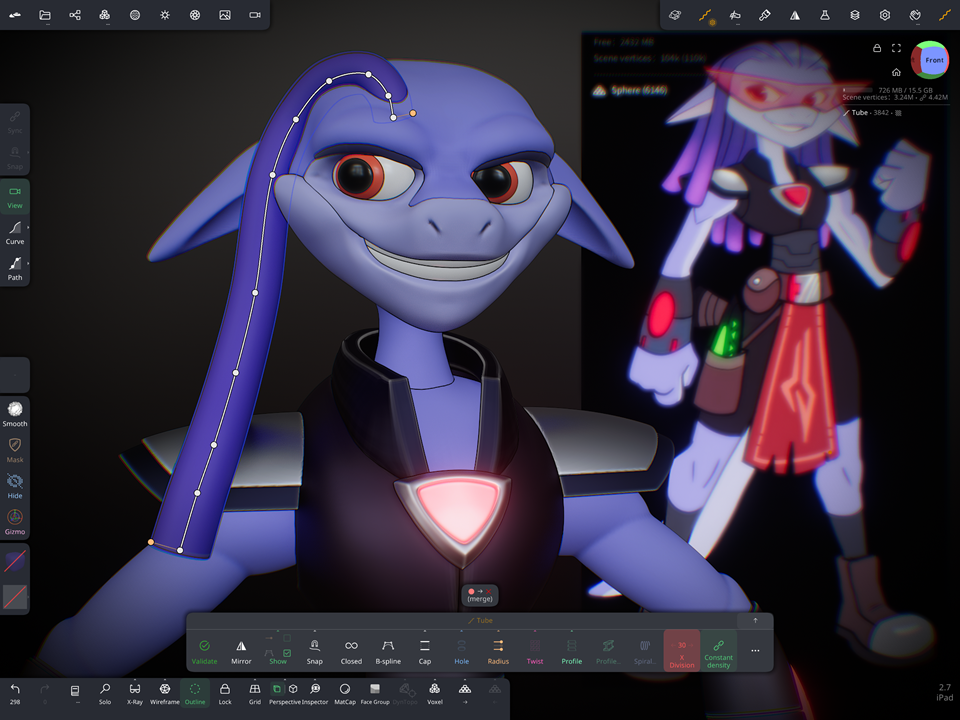The height and width of the screenshot is (720, 960).
Task: Validate the Tube primitive
Action: [204, 651]
